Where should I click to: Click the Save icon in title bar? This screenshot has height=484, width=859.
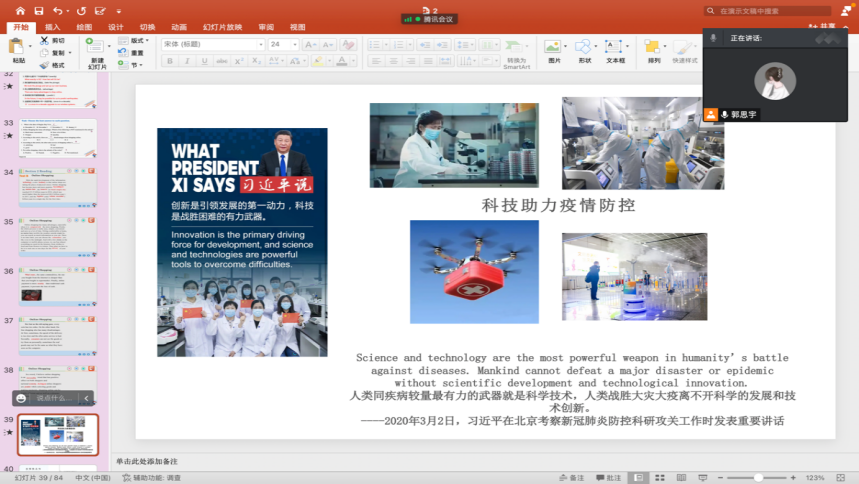tap(38, 10)
